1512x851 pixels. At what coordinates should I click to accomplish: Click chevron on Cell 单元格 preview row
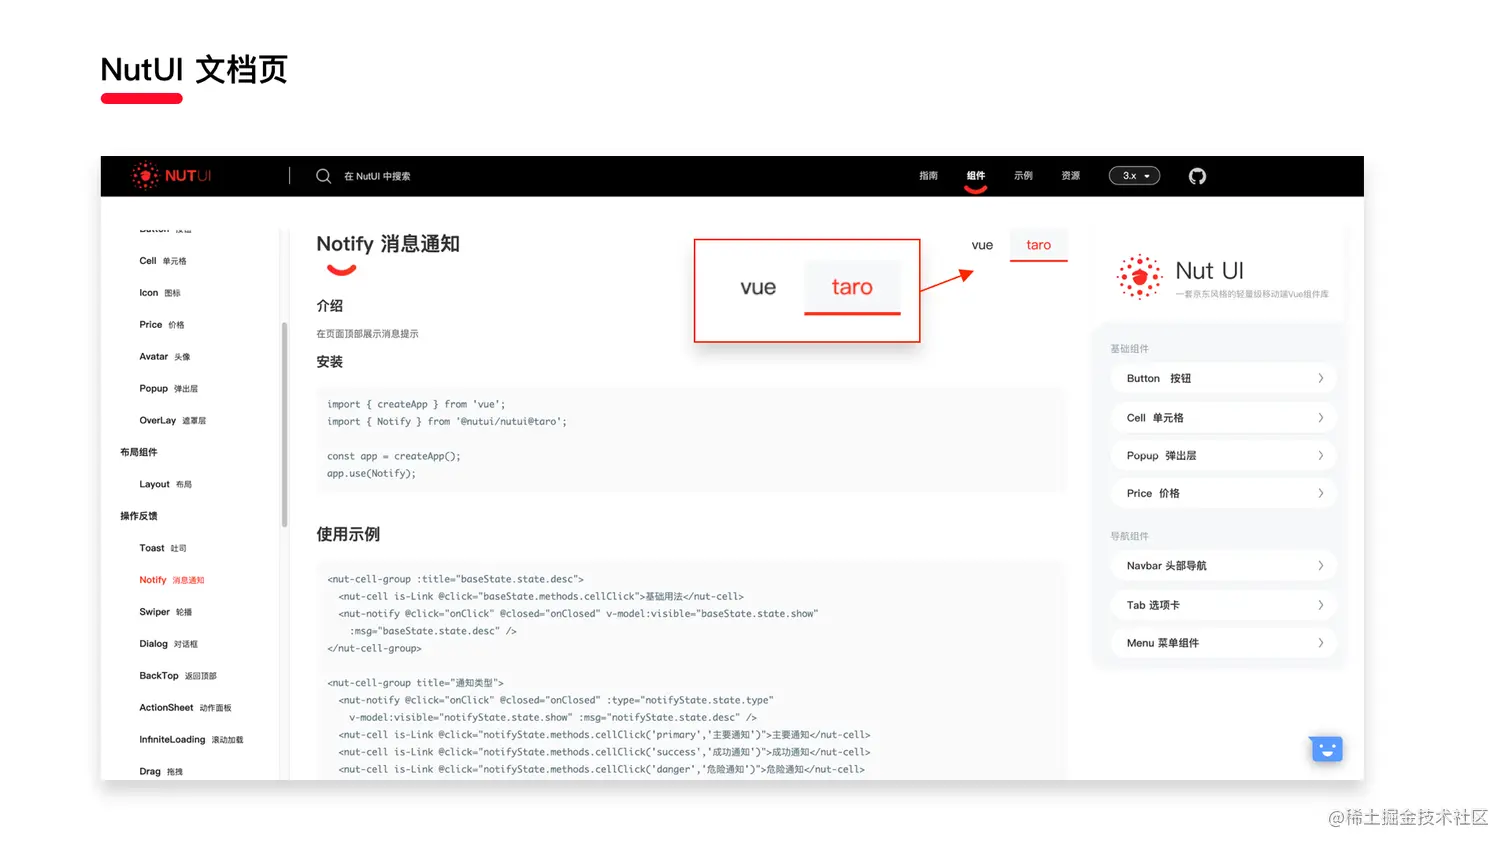pyautogui.click(x=1321, y=418)
